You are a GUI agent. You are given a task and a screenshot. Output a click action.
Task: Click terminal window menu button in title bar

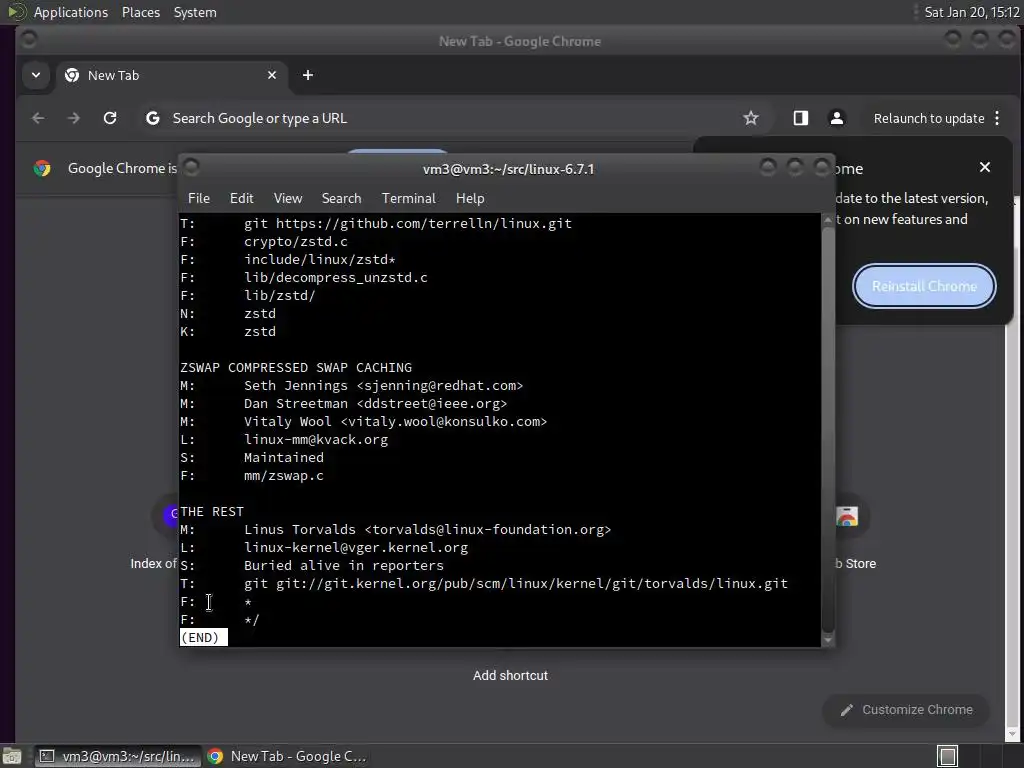coord(191,168)
